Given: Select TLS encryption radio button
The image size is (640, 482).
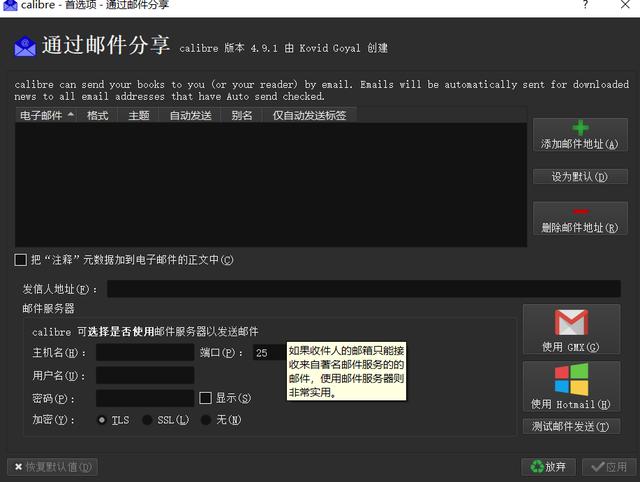Looking at the screenshot, I should [x=102, y=420].
